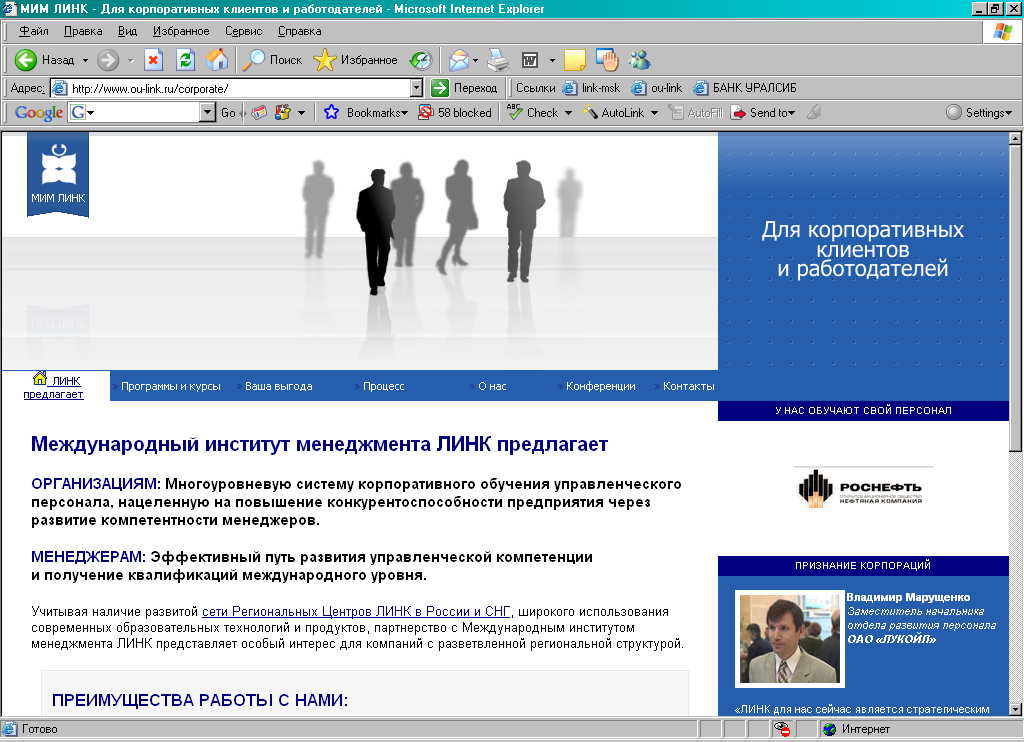Image resolution: width=1024 pixels, height=742 pixels.
Task: Open the Правка menu
Action: [x=83, y=31]
